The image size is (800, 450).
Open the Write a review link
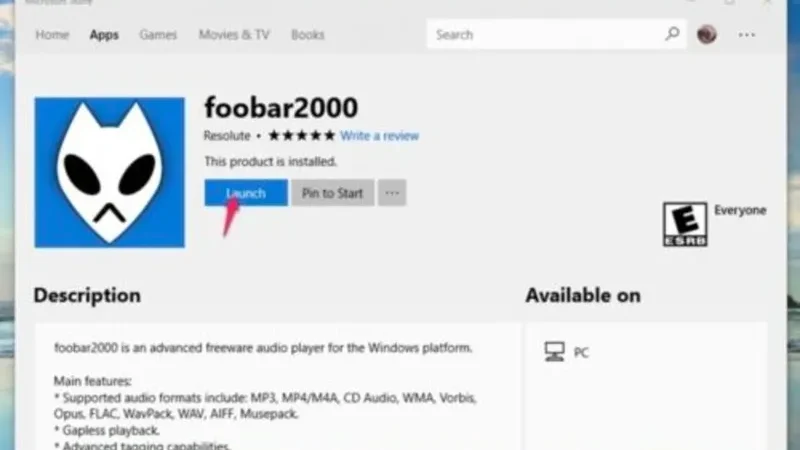point(379,136)
